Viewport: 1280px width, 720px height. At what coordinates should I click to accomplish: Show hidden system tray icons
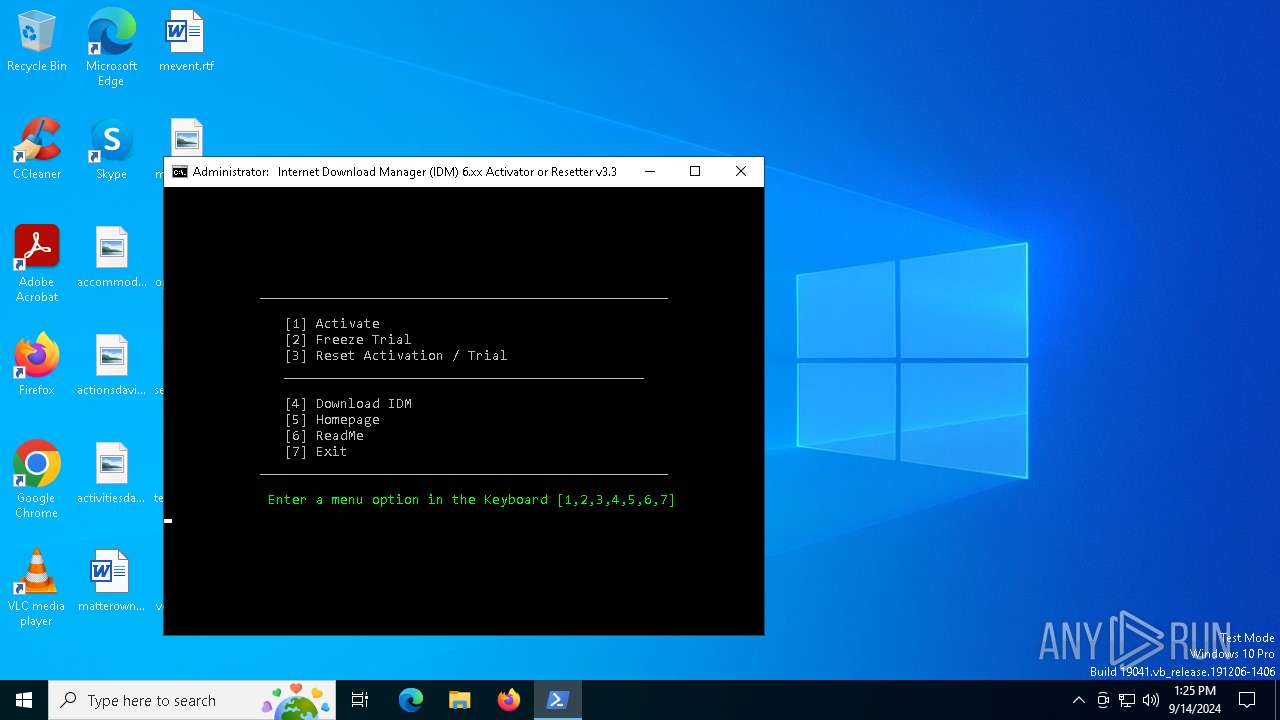coord(1078,700)
